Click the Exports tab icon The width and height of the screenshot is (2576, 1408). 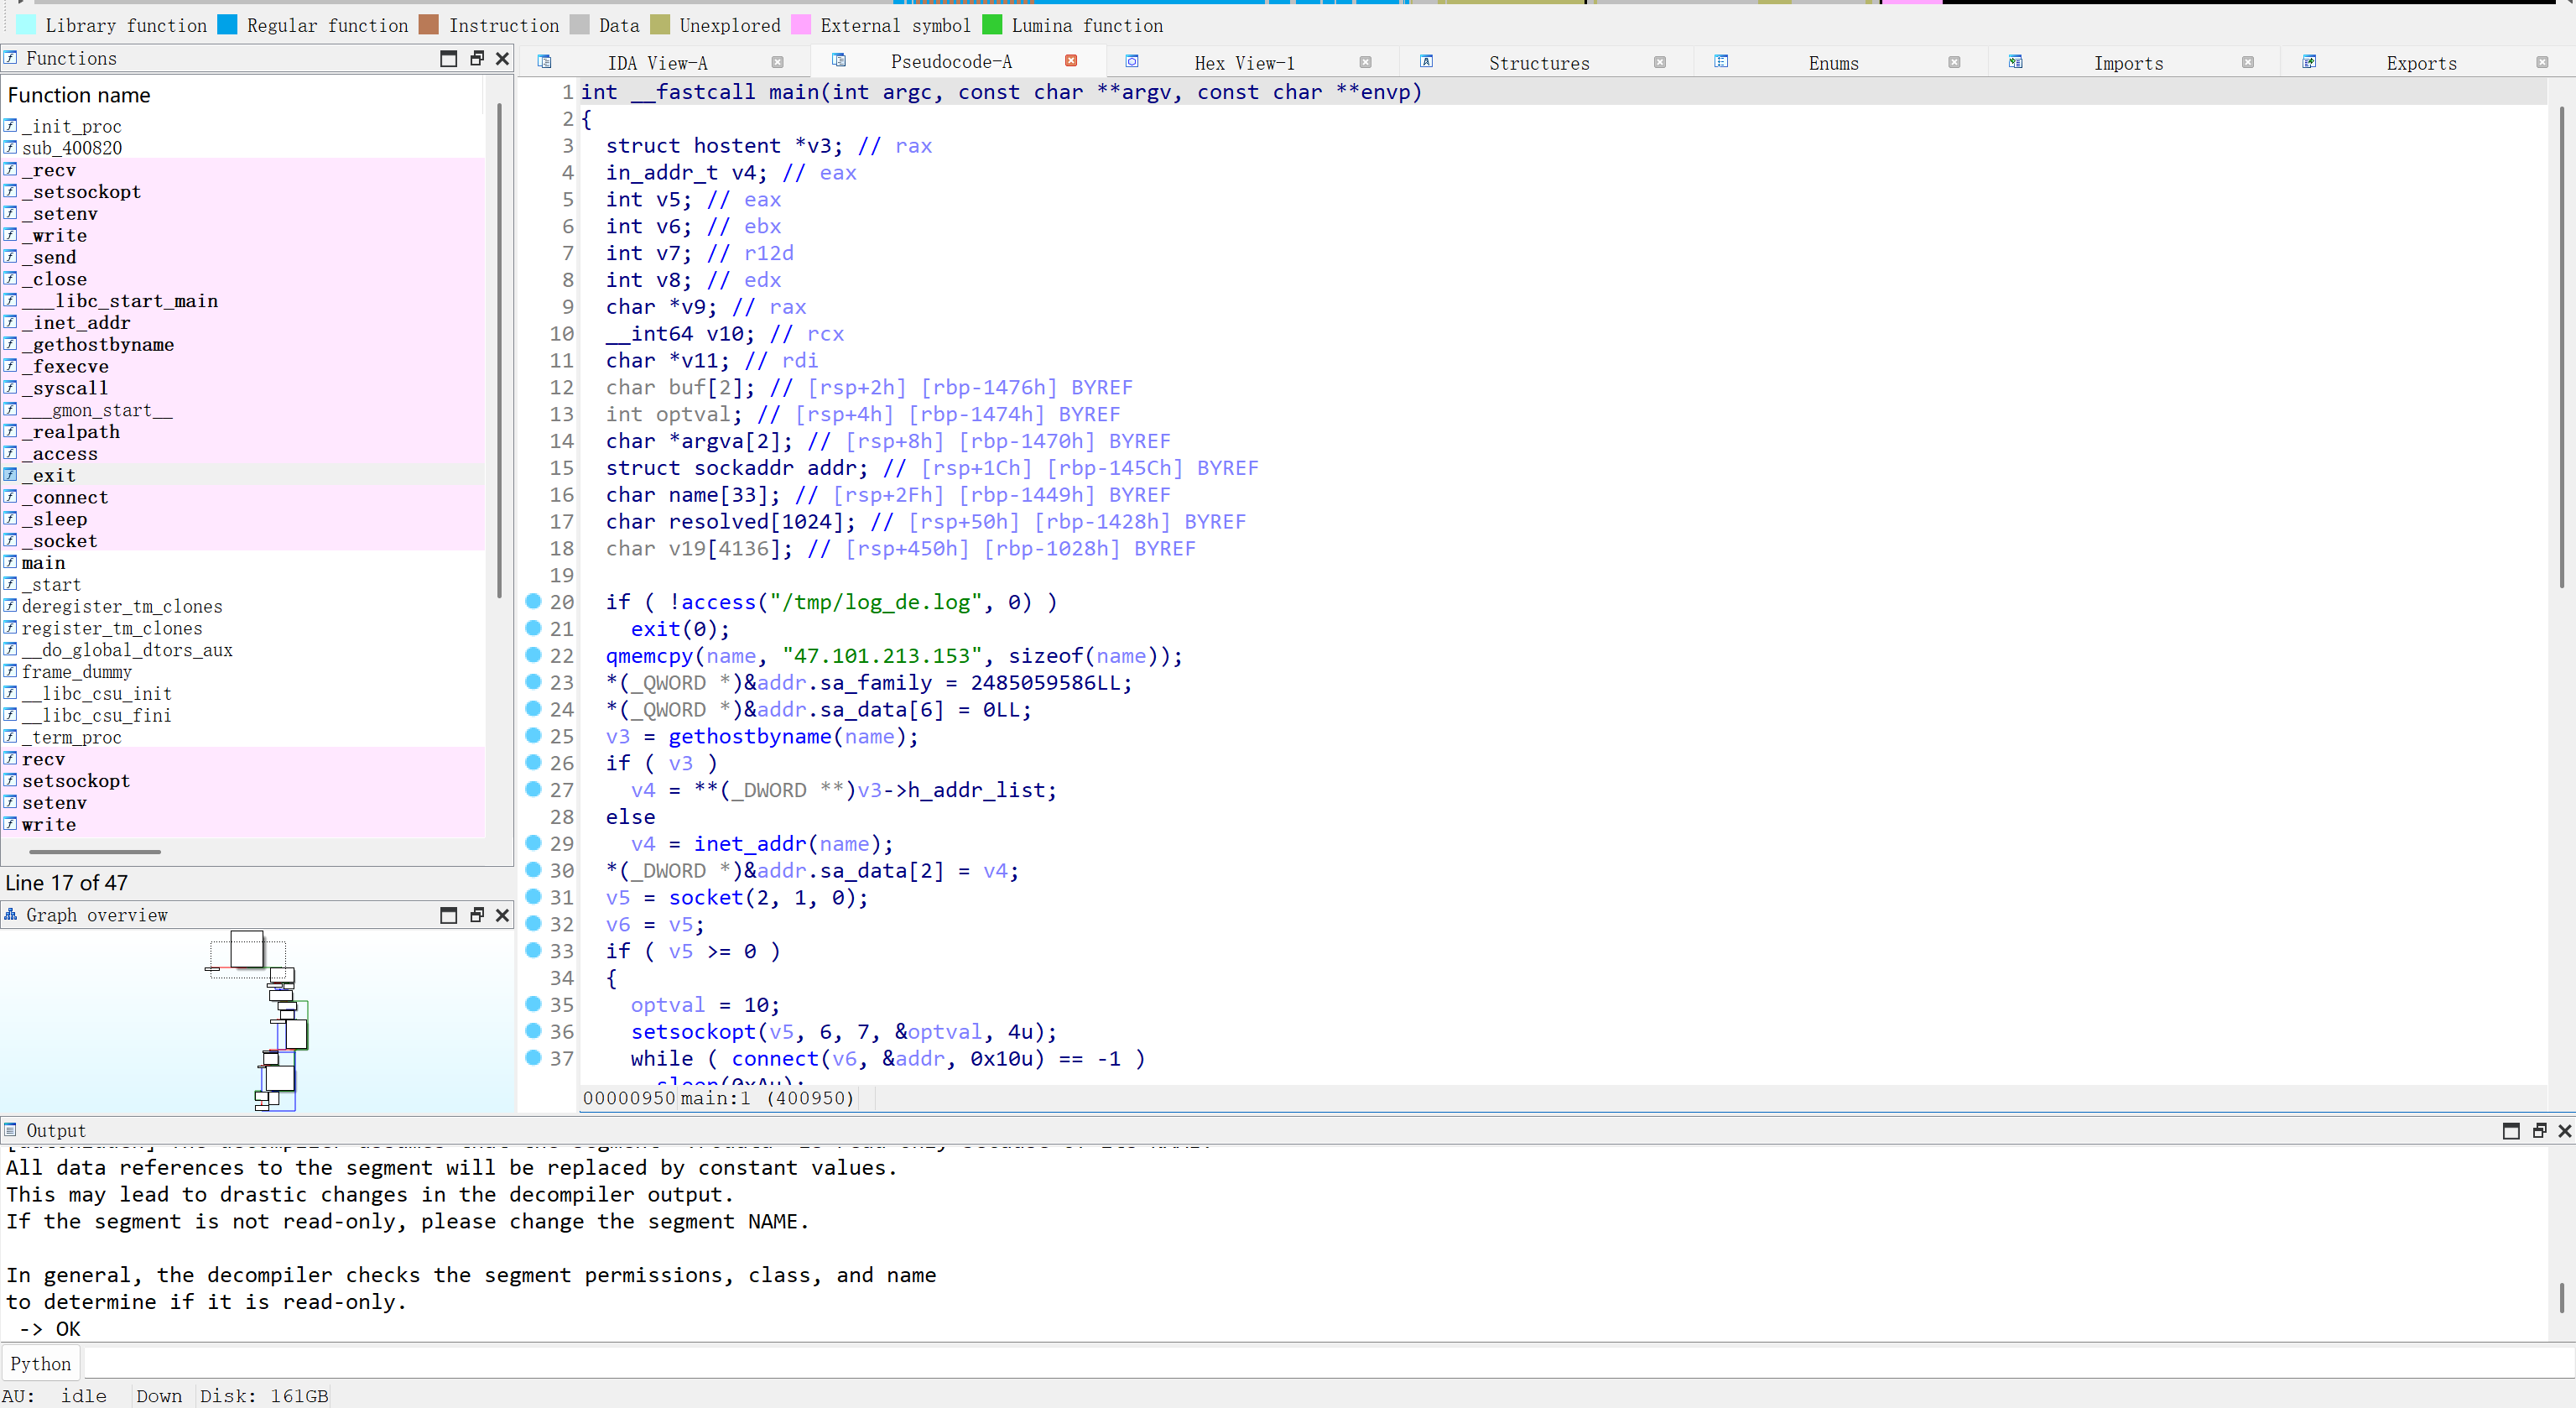tap(2309, 62)
